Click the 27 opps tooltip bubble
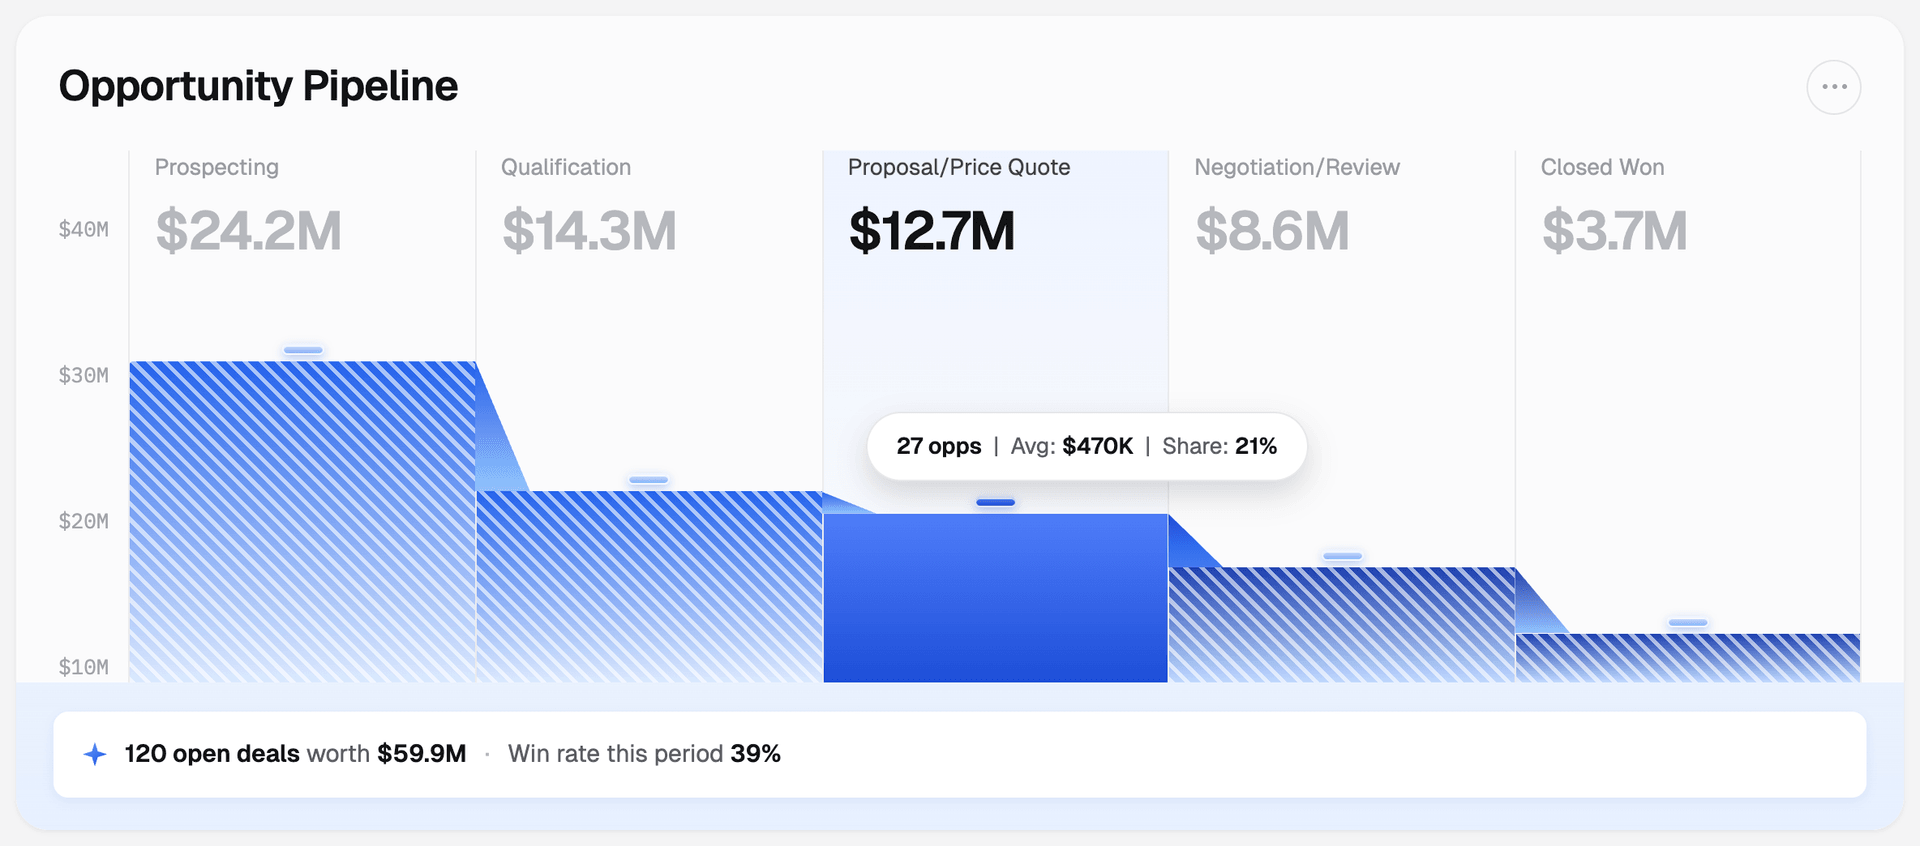Viewport: 1920px width, 846px height. (x=1087, y=446)
